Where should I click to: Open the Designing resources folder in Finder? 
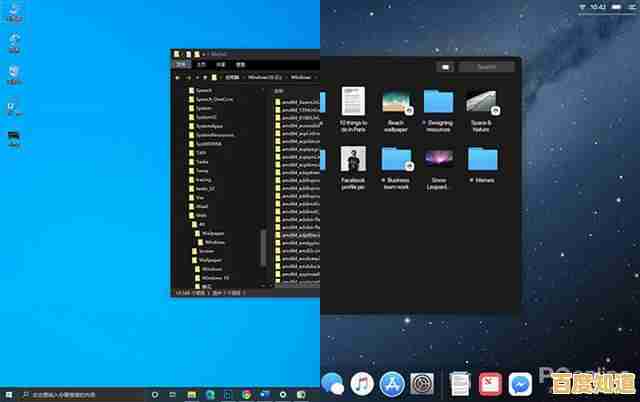438,111
